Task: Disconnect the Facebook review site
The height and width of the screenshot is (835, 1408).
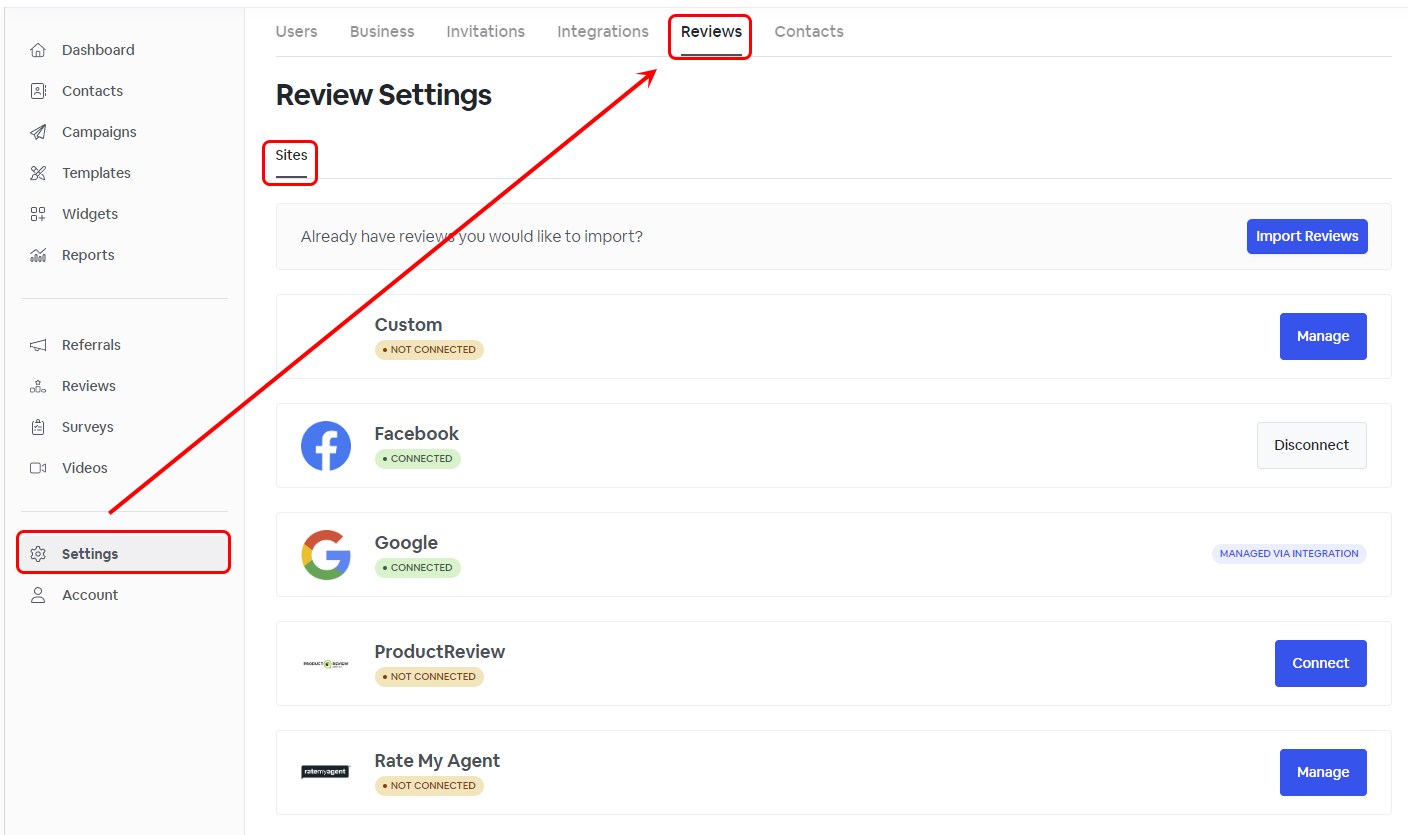Action: (1311, 446)
